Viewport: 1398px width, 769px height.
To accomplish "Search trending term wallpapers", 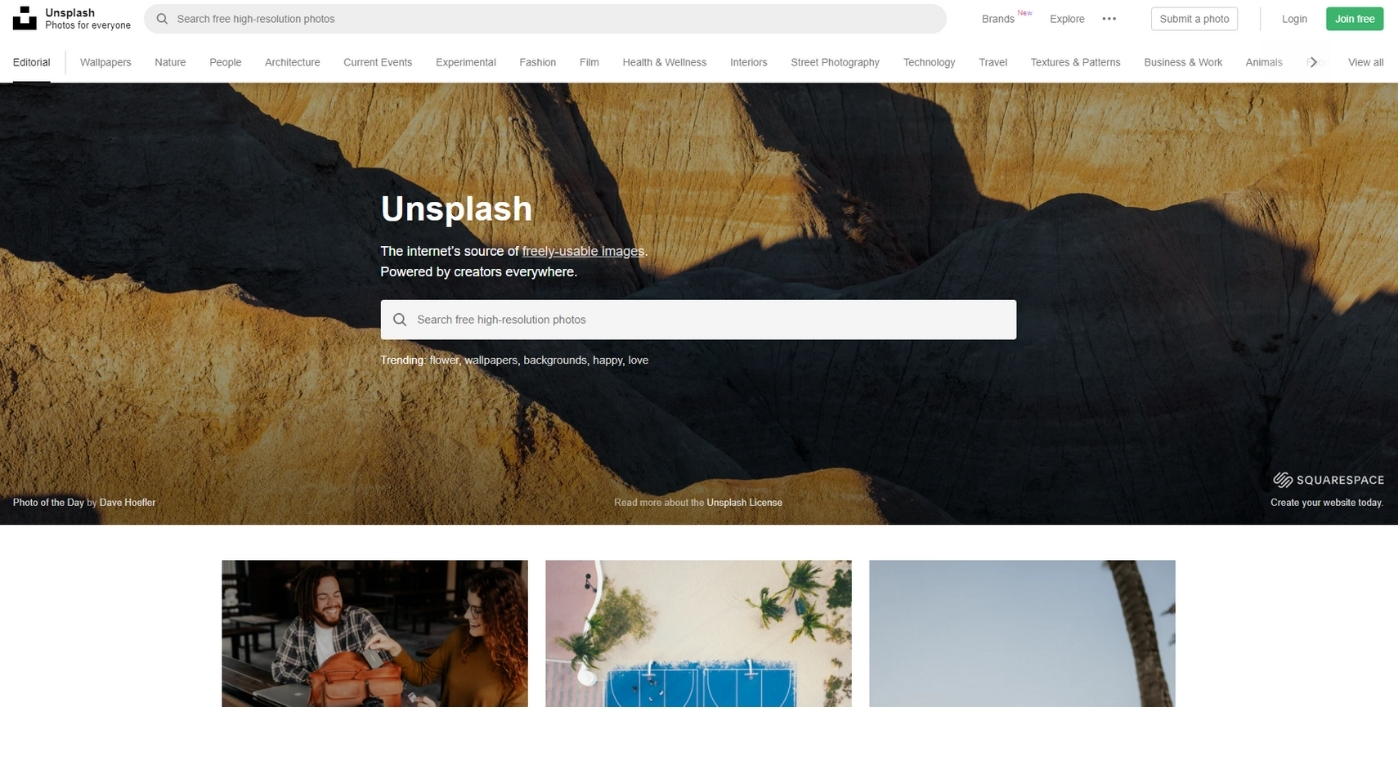I will point(491,360).
